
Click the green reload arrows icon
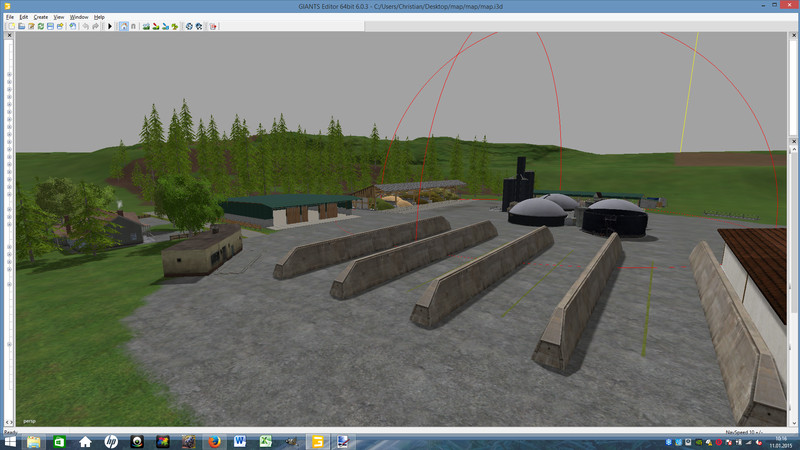41,26
